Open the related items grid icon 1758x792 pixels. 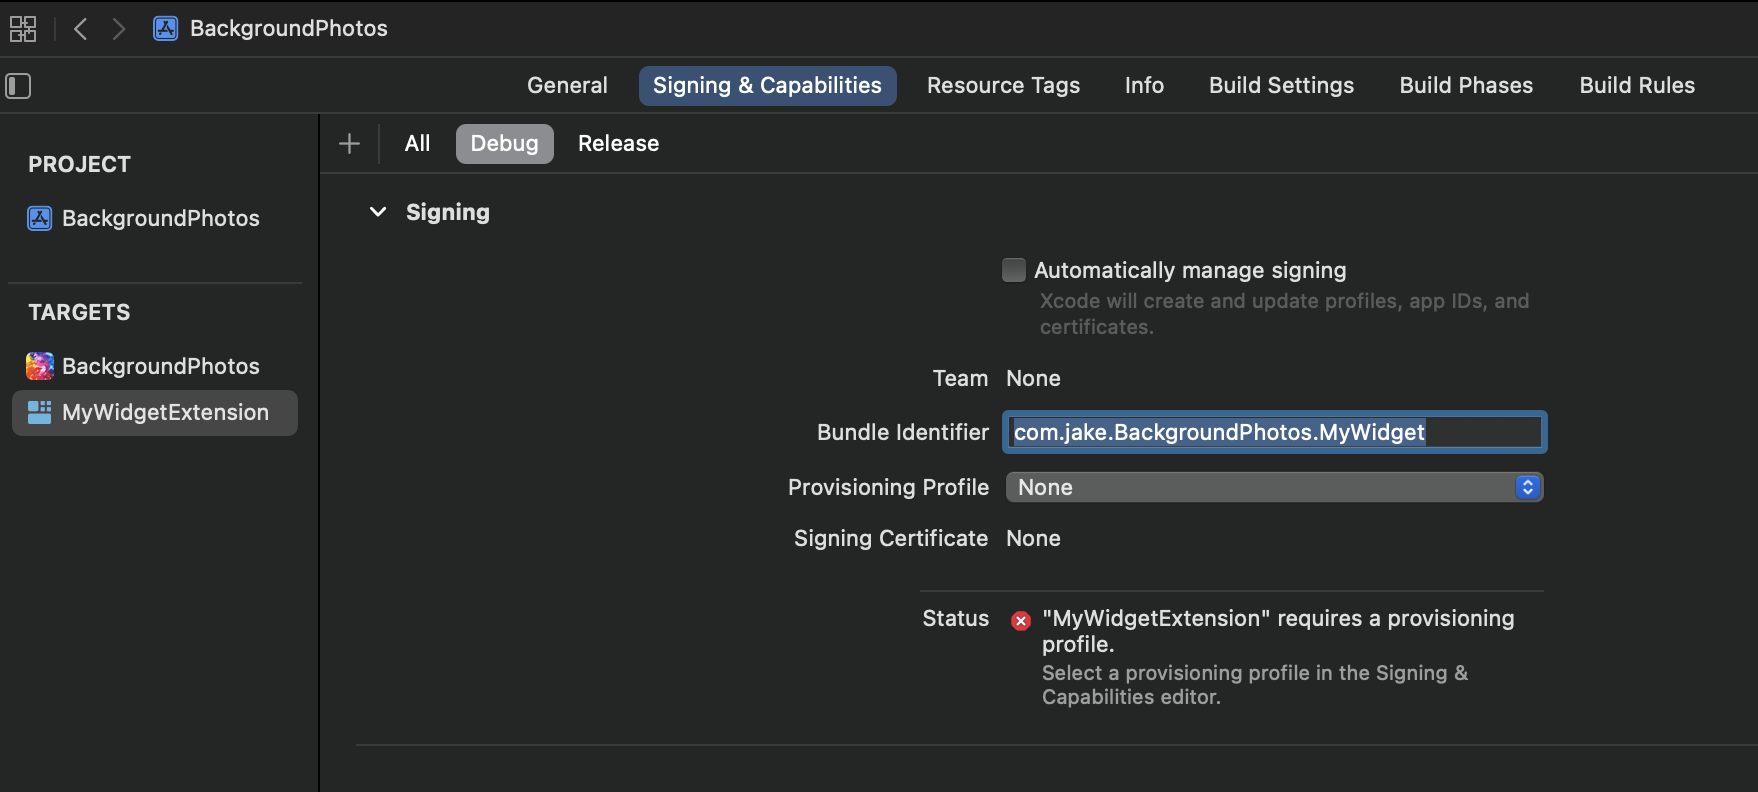(22, 29)
